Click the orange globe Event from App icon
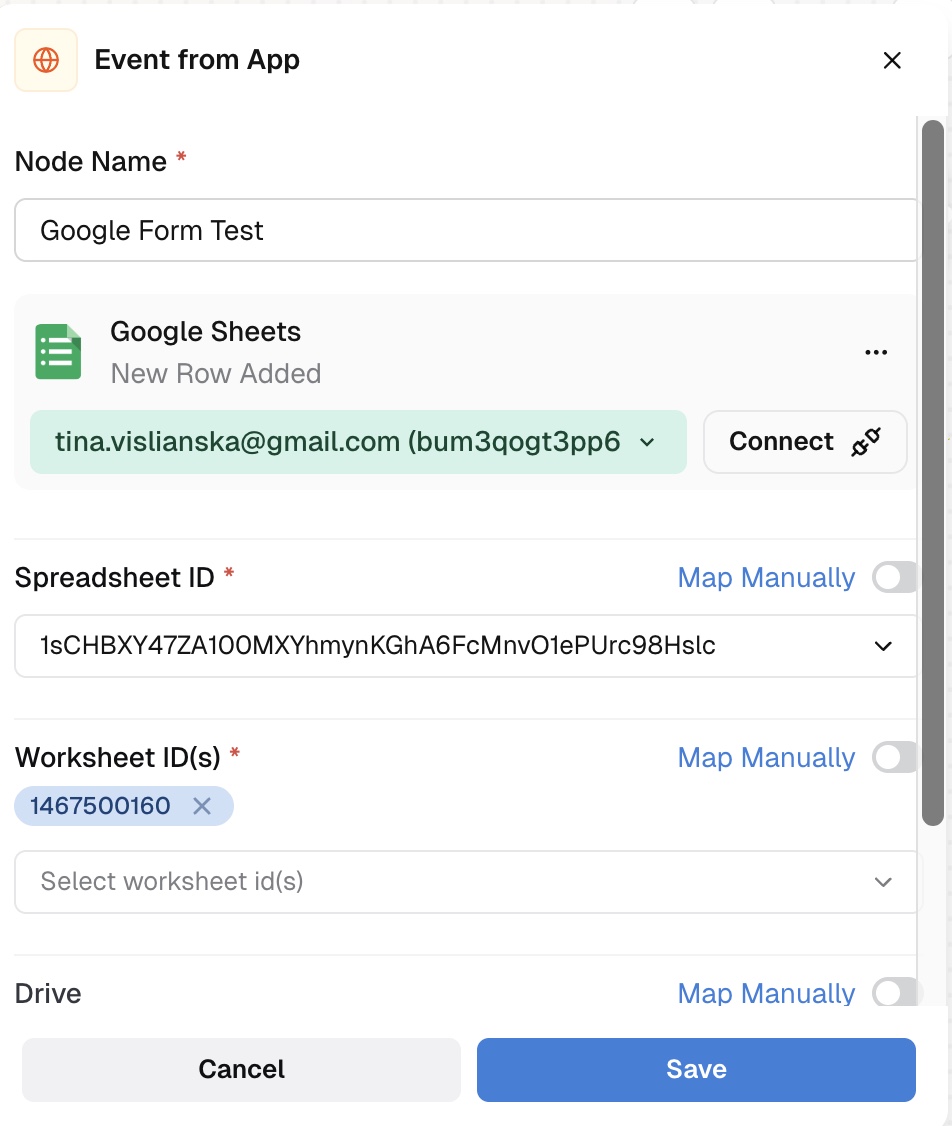 [46, 60]
